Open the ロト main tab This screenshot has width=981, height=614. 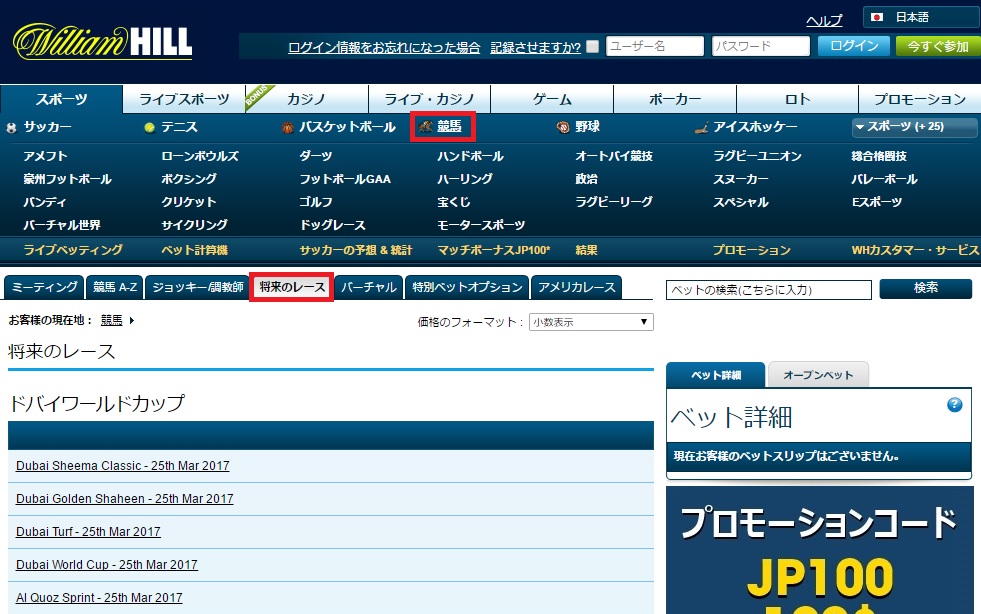point(797,99)
